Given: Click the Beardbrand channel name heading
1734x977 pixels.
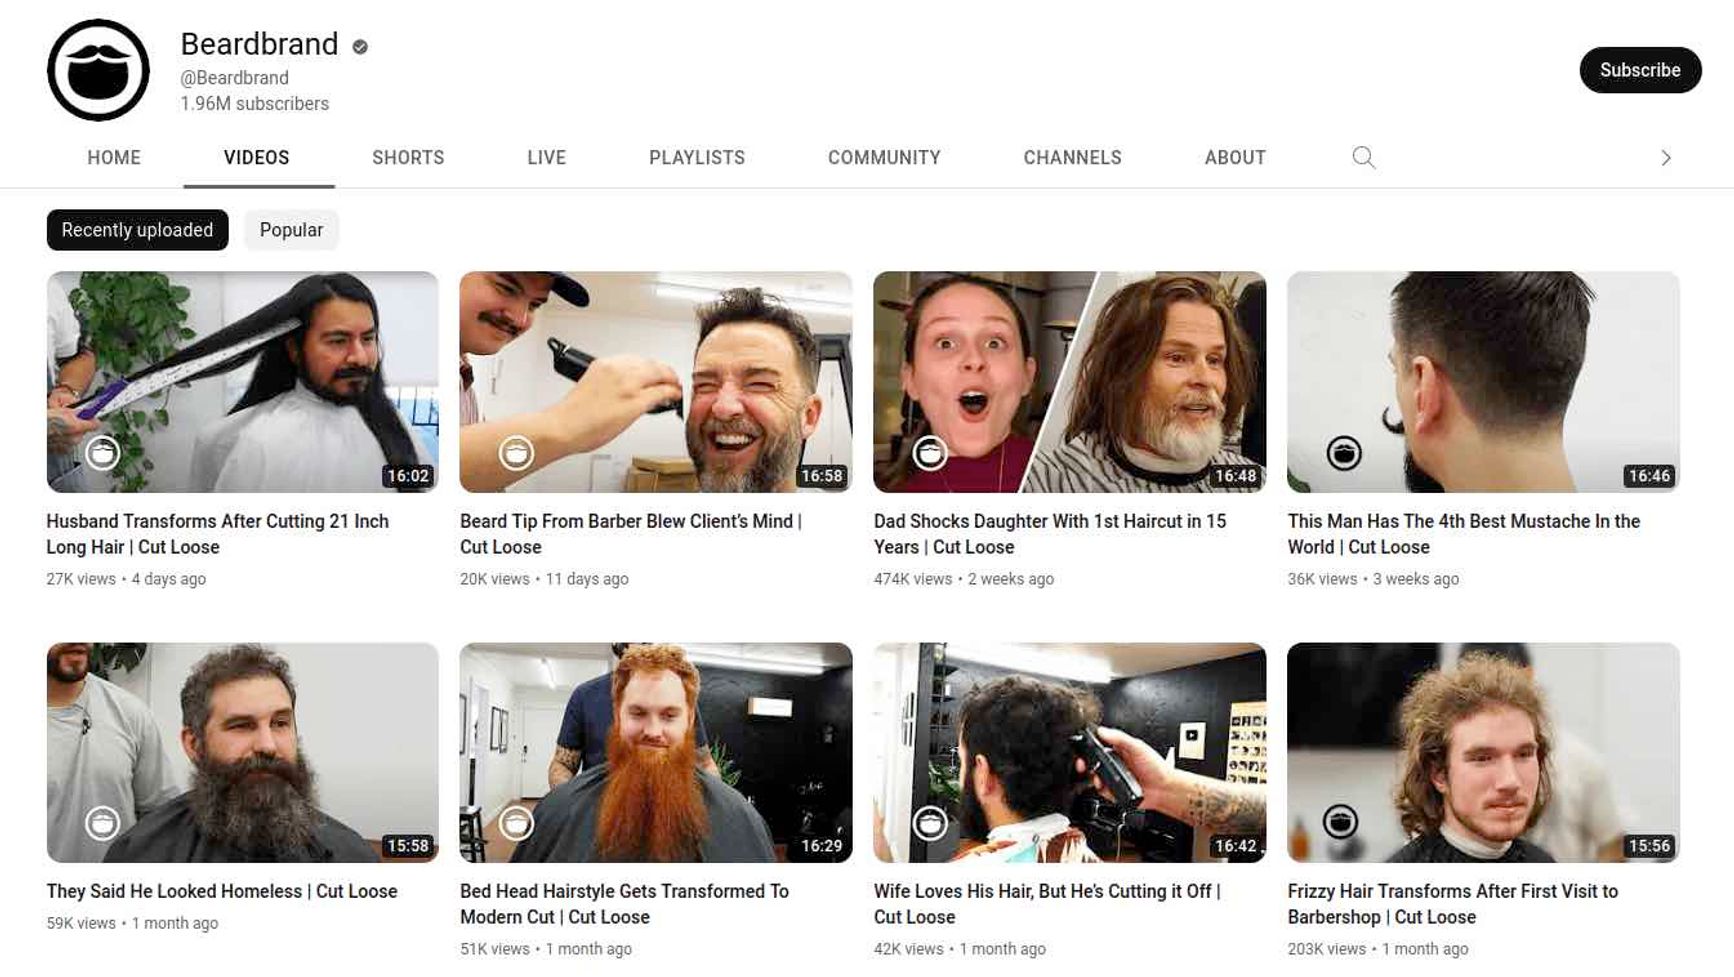Looking at the screenshot, I should [x=259, y=44].
